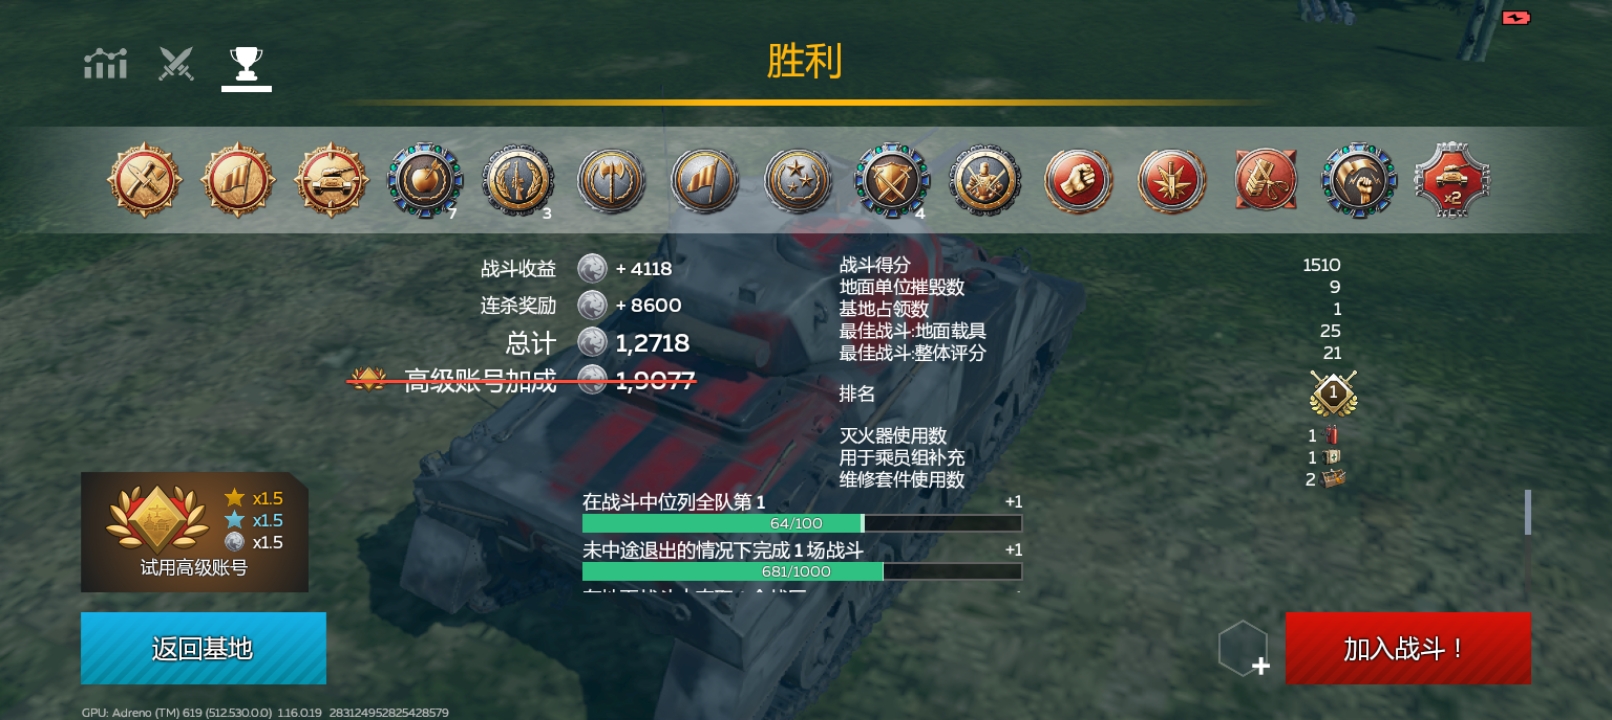Add platoon member via hexagon plus icon
Screen dimensions: 1612x720
tap(1244, 648)
